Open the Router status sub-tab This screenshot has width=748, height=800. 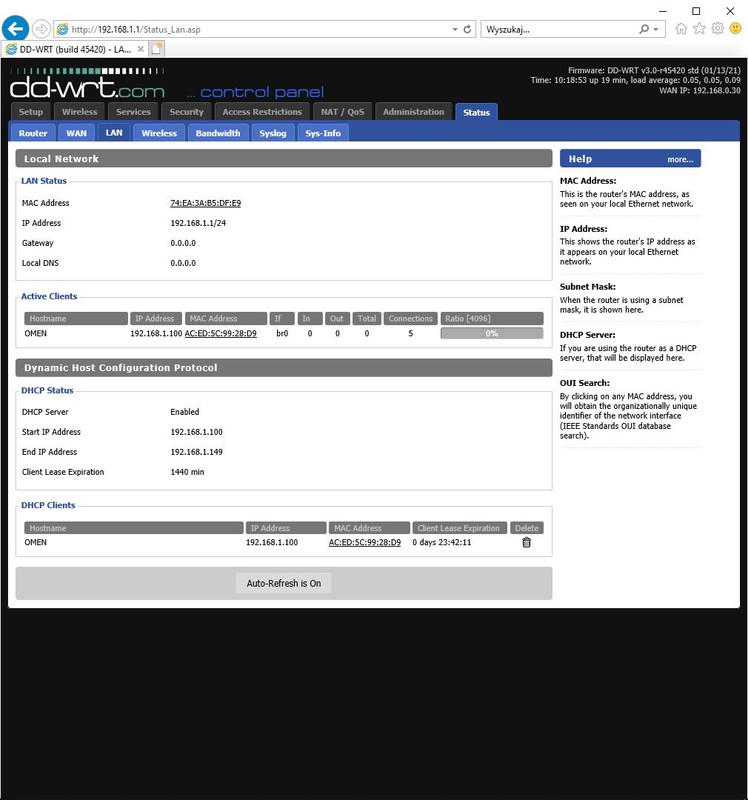point(33,133)
